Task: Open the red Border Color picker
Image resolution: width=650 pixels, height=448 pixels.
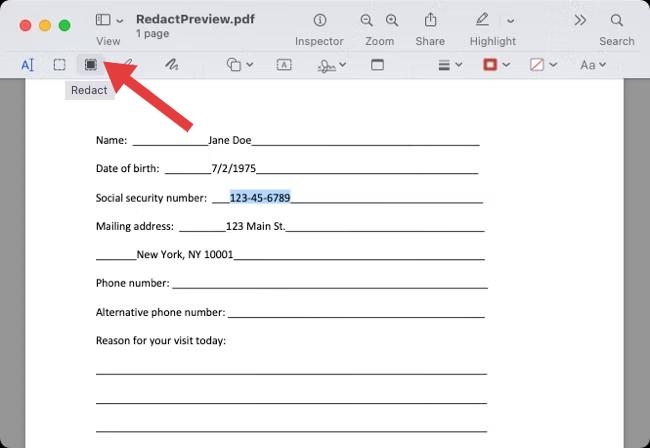Action: (x=496, y=65)
